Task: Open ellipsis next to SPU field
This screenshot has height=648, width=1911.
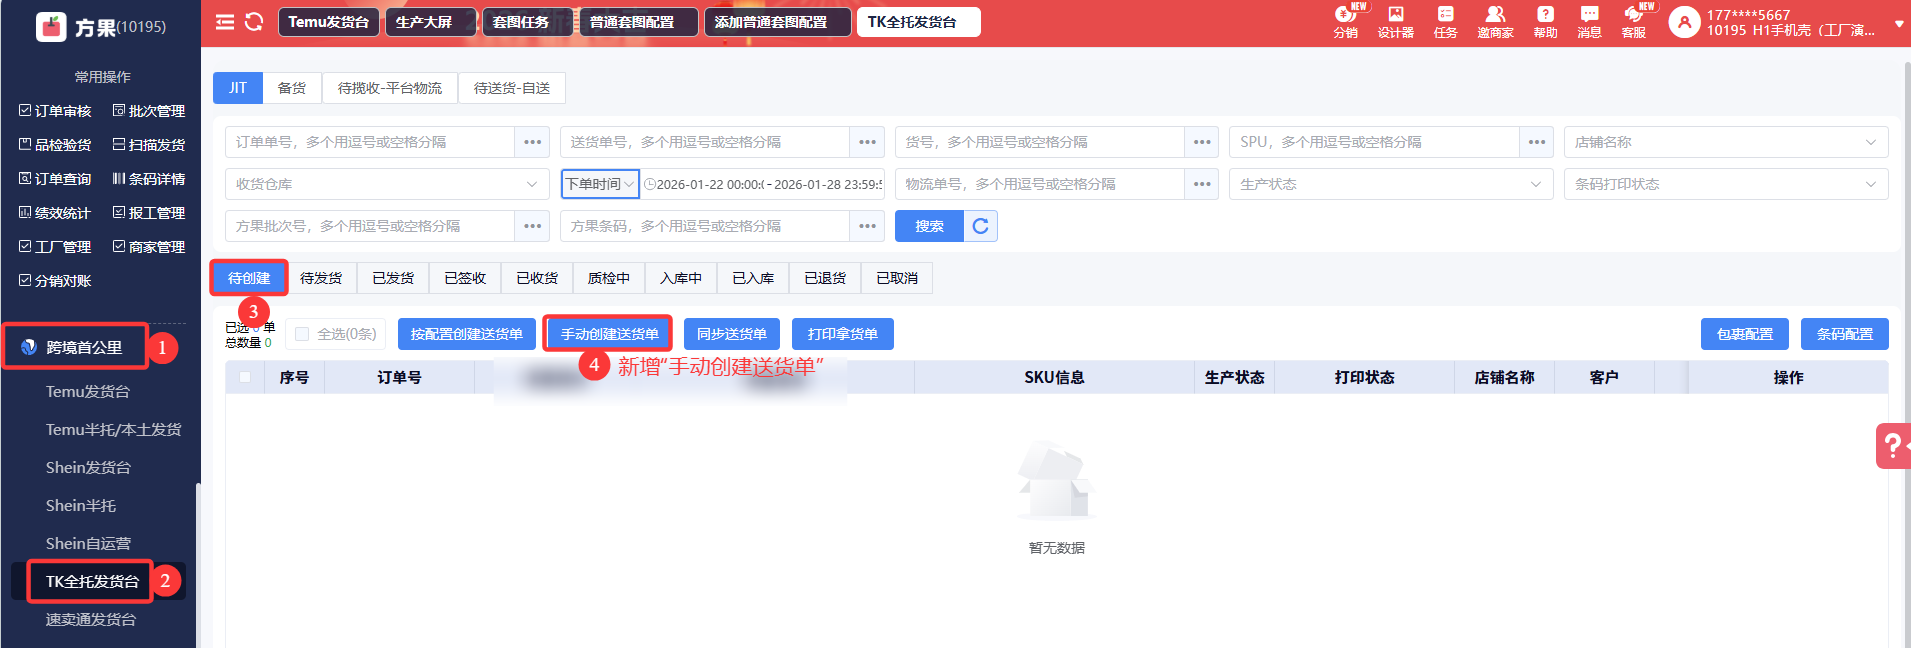Action: point(1537,142)
